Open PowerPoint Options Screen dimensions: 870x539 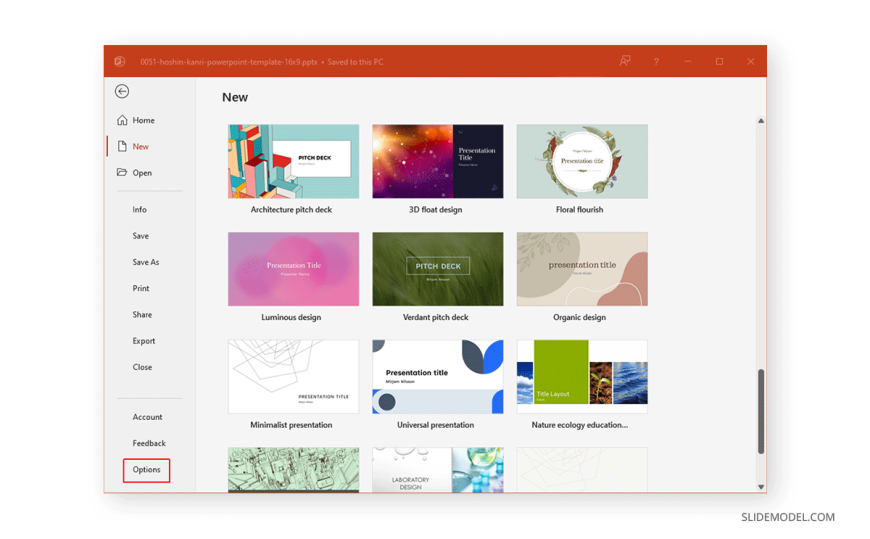coord(146,470)
